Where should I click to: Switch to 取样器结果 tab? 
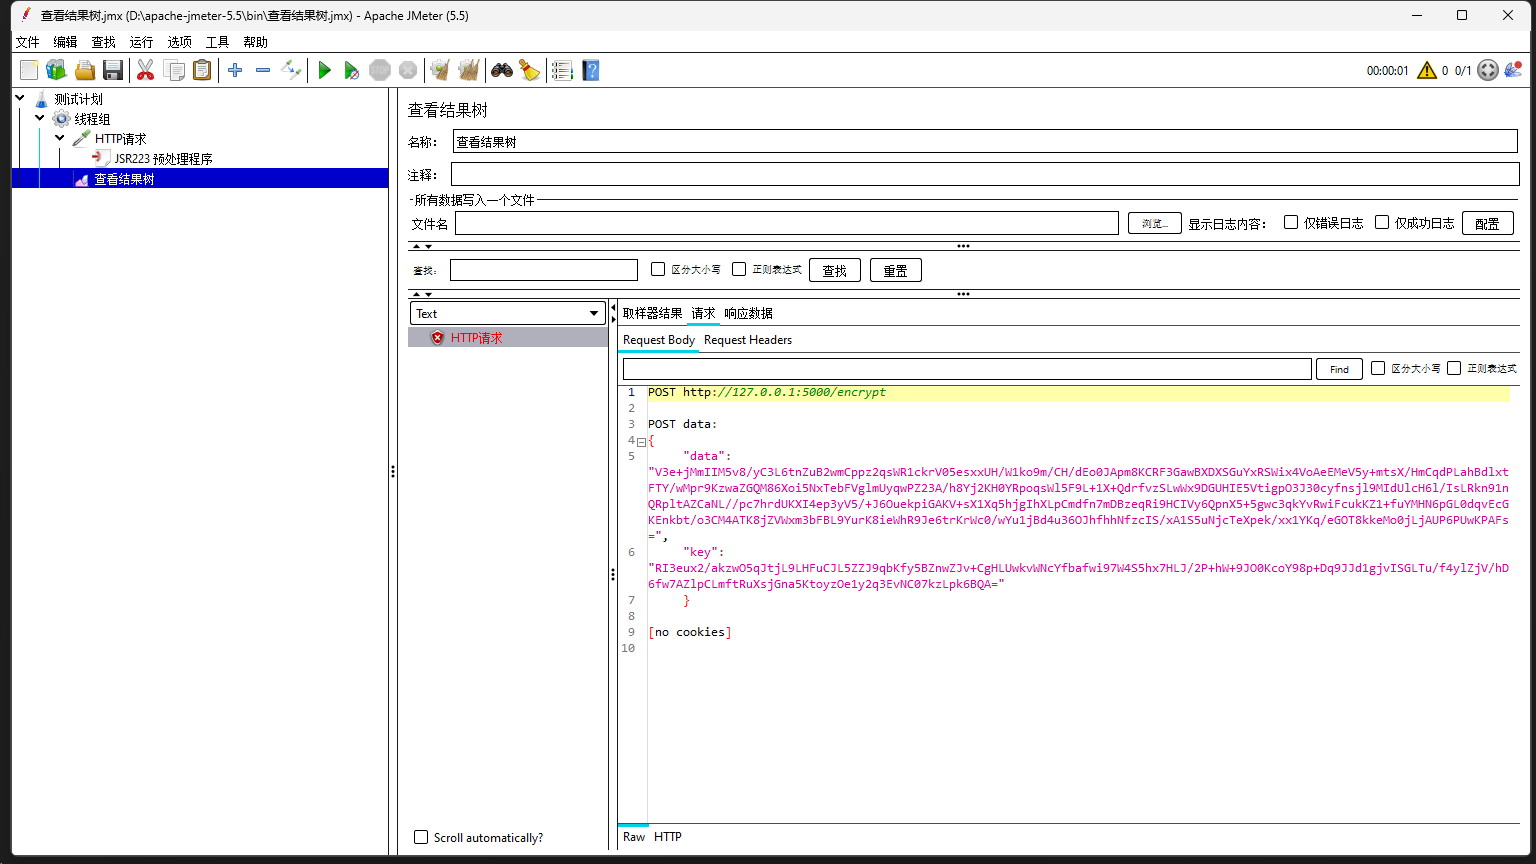[652, 313]
